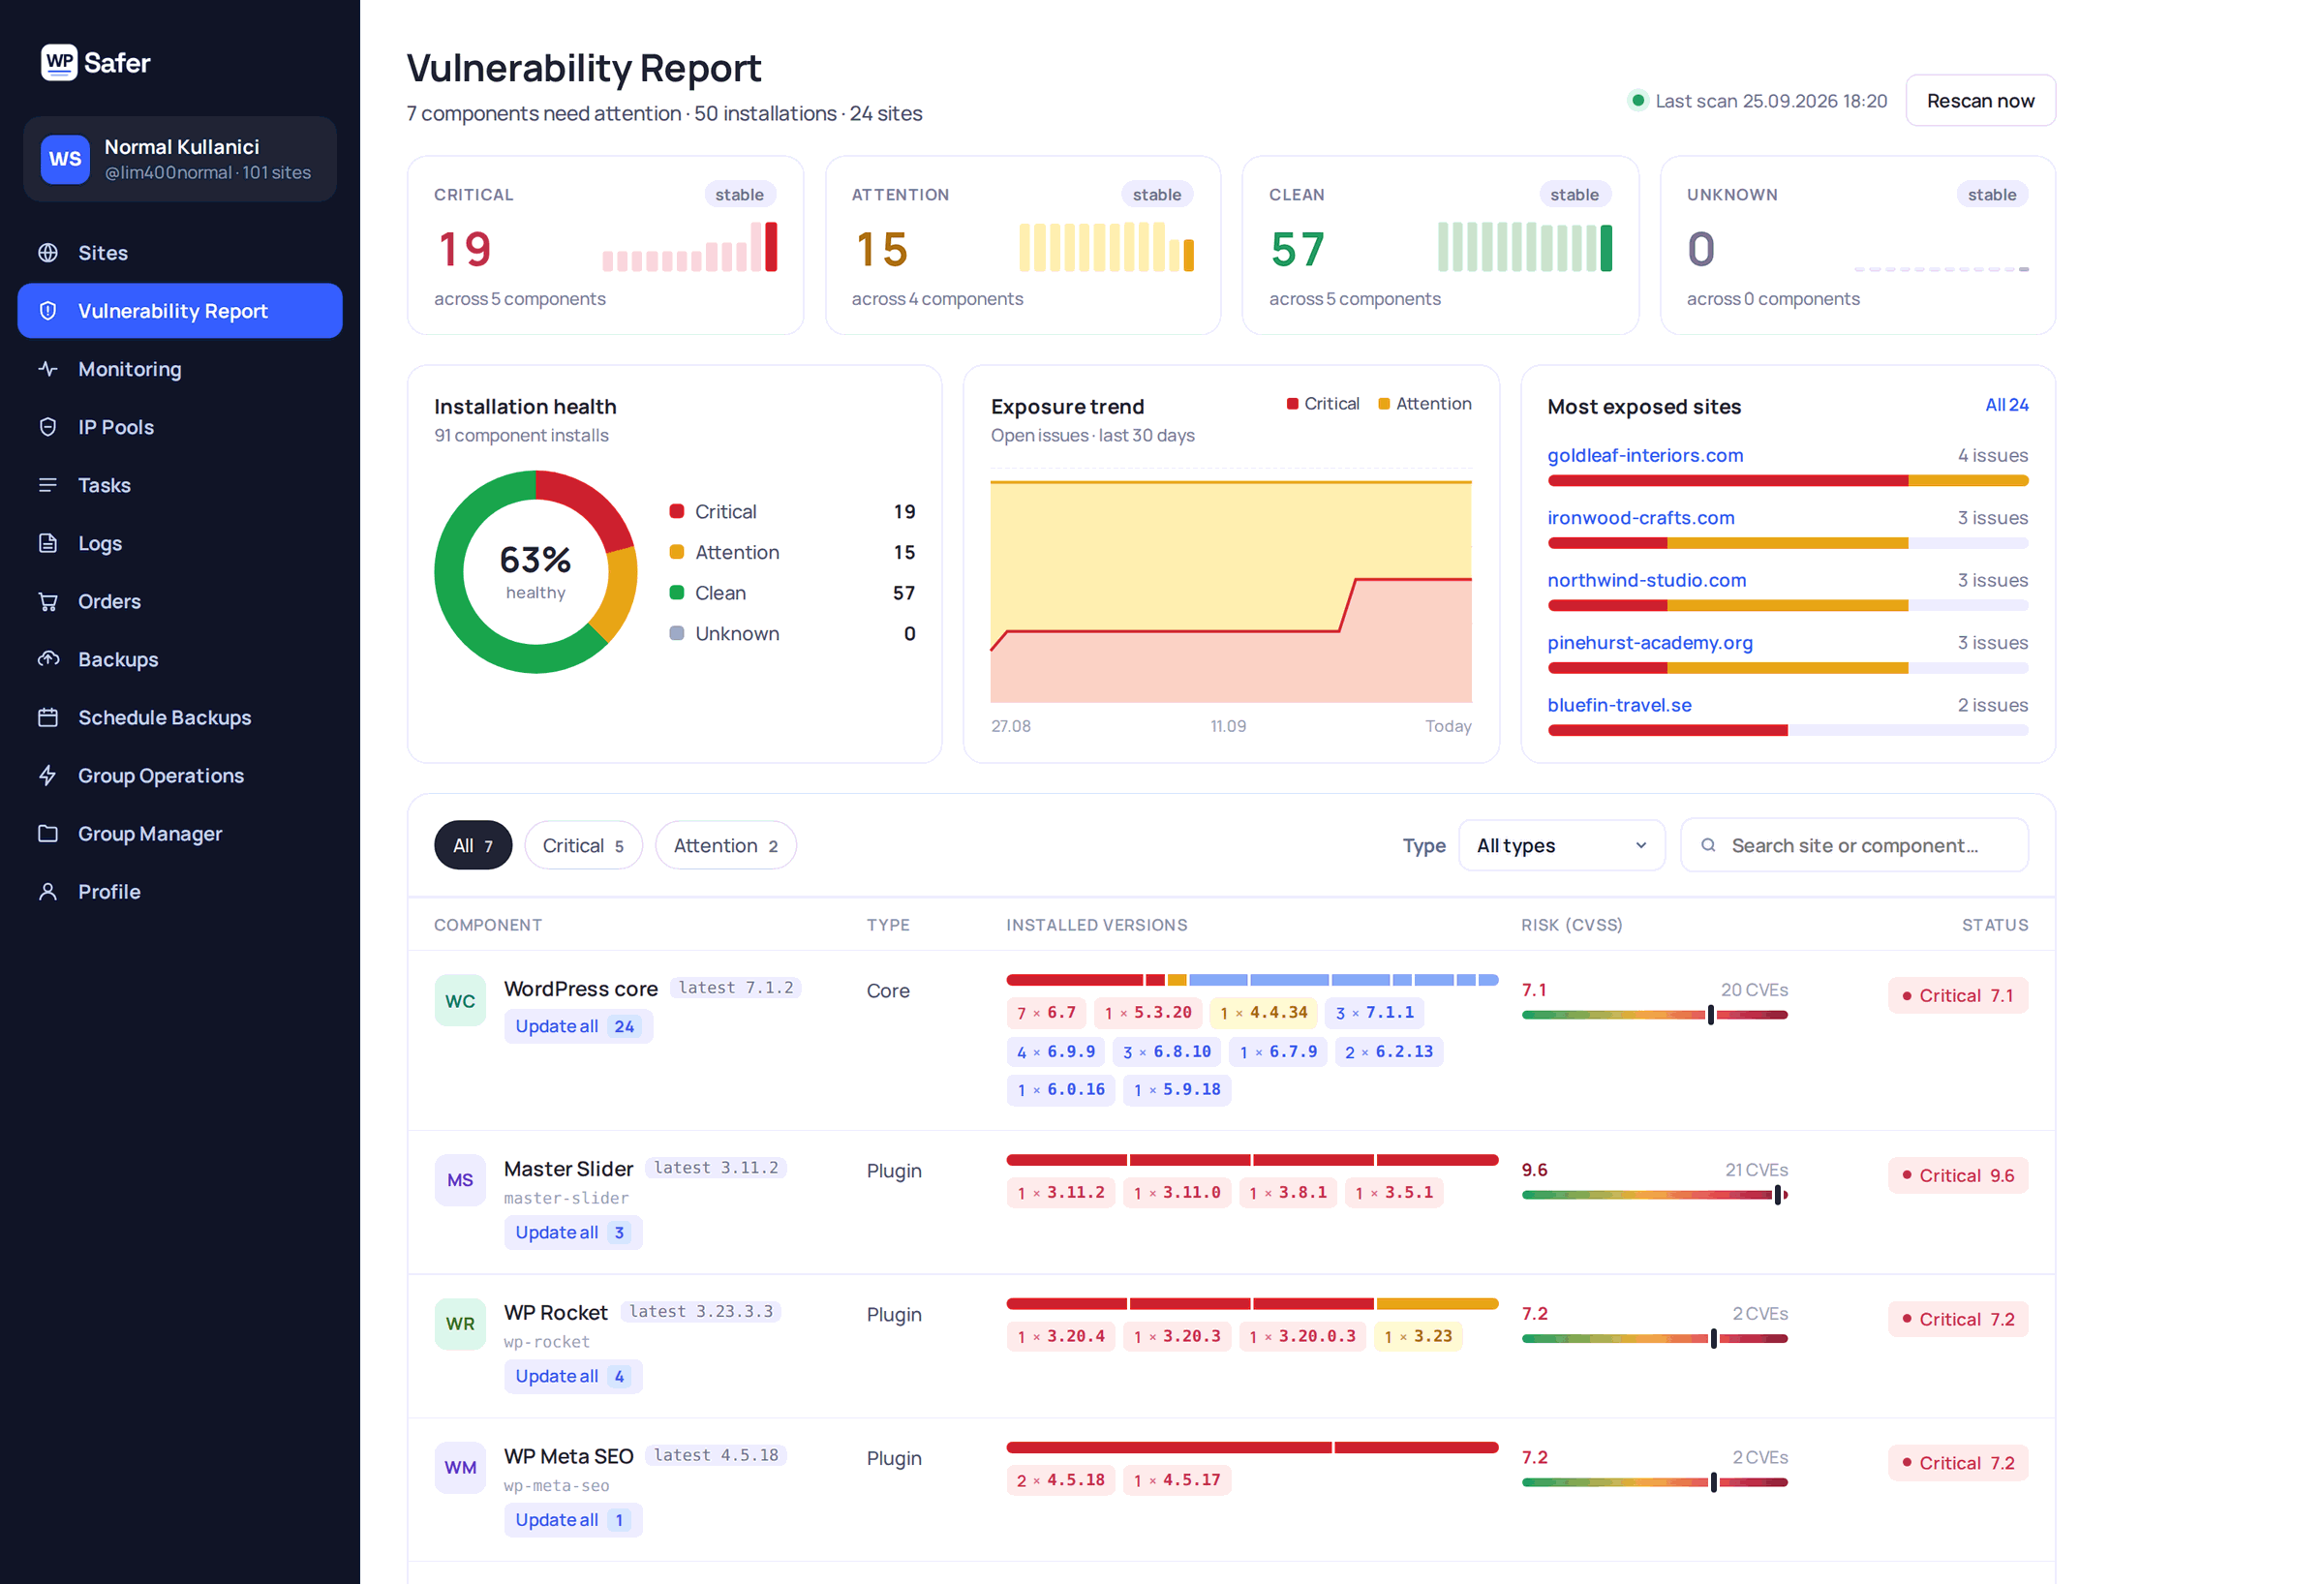Click the WordPress core CVSS risk bar
Viewport: 2324px width, 1584px height.
tap(1654, 1015)
